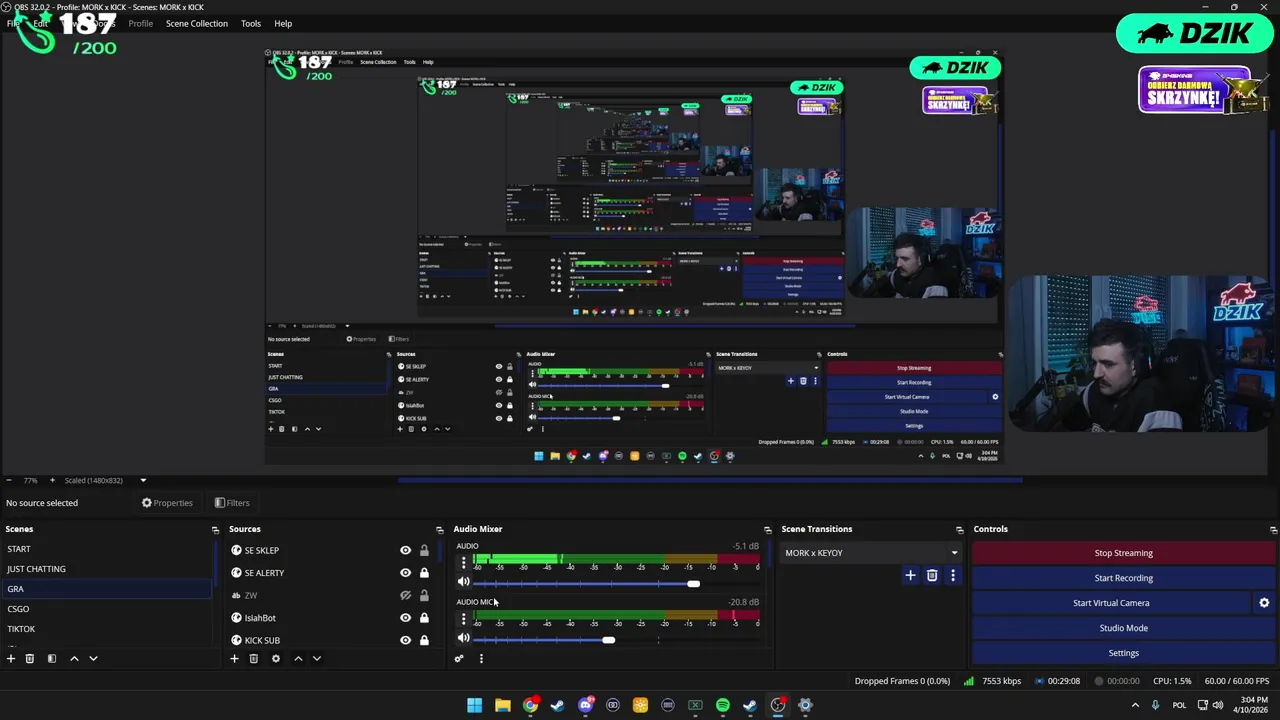Open Spotify from the taskbar

723,705
